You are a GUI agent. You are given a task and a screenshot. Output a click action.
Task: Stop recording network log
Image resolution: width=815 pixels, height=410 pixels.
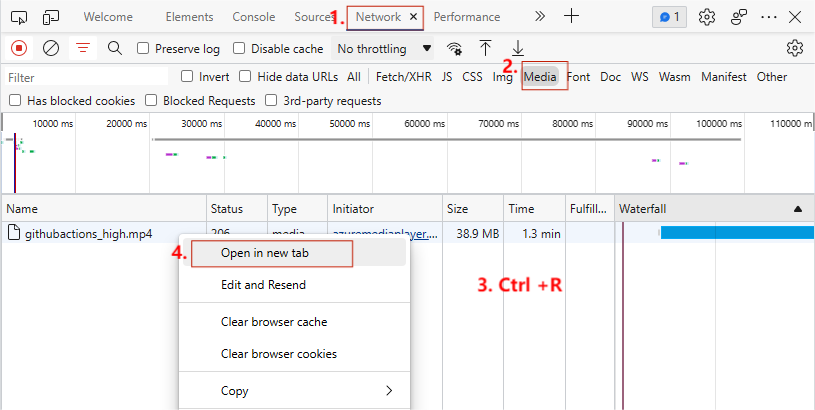point(19,48)
